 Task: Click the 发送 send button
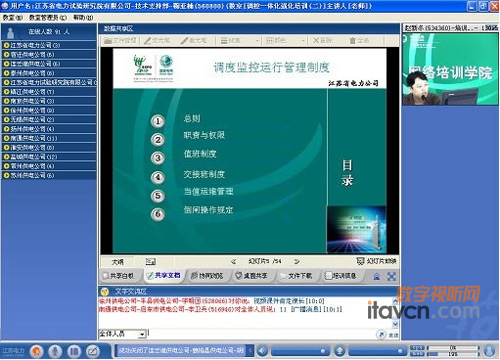click(x=393, y=335)
